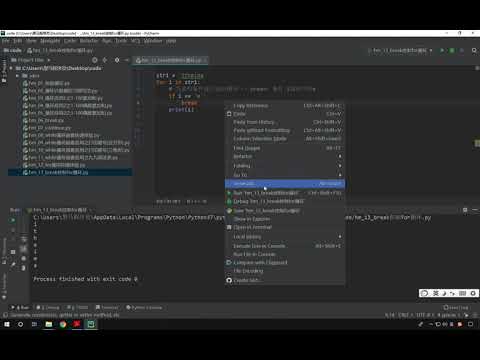
Task: Open run configuration dropdown in toolbar
Action: tap(400, 50)
